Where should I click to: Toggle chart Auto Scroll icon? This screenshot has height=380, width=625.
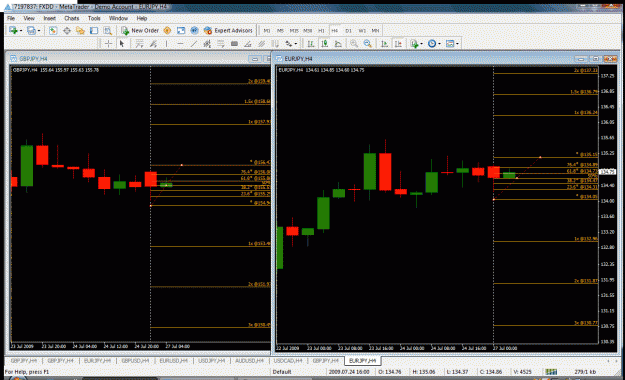pyautogui.click(x=384, y=43)
